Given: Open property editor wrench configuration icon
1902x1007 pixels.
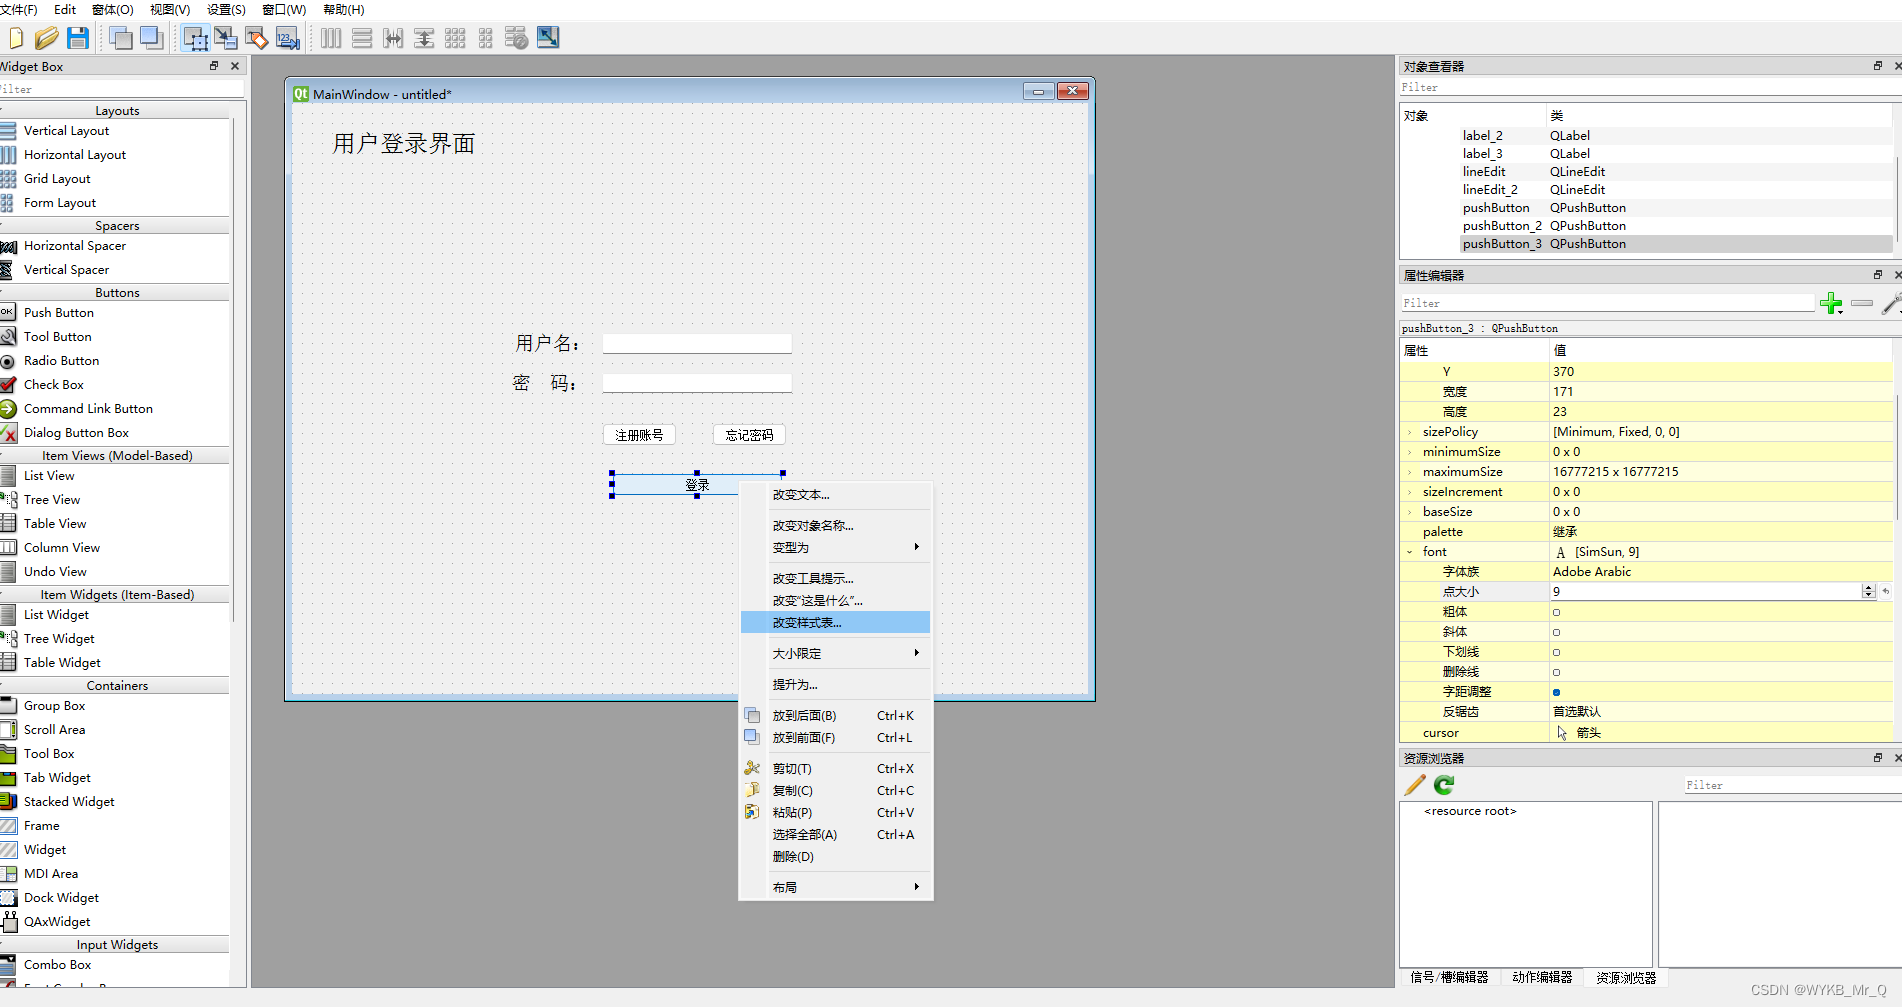Looking at the screenshot, I should click(1892, 303).
